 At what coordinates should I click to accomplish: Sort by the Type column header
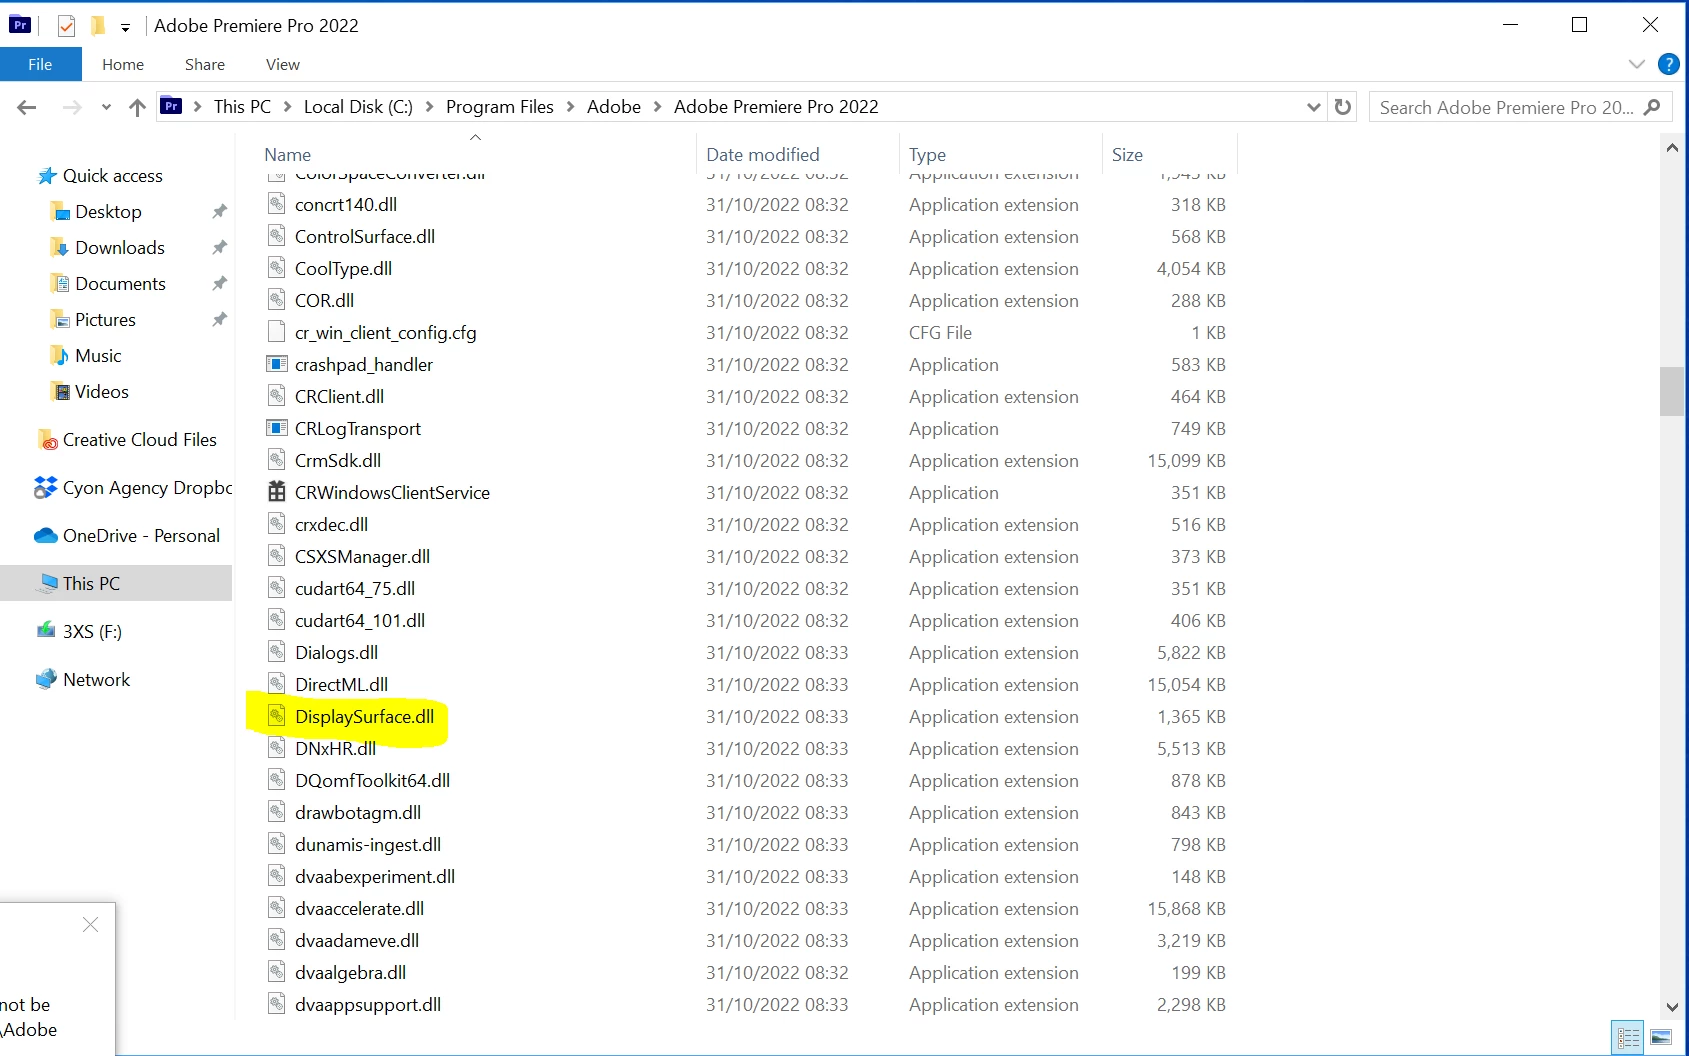pos(928,155)
